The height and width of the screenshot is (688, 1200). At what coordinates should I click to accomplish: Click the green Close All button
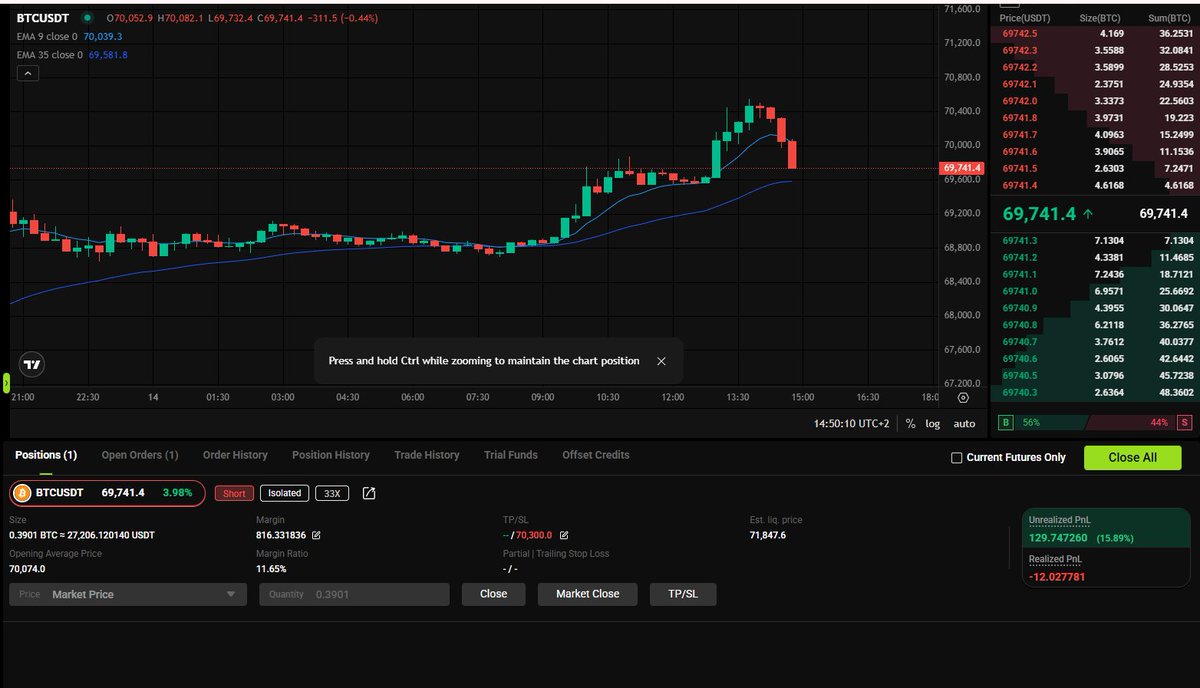(1133, 457)
